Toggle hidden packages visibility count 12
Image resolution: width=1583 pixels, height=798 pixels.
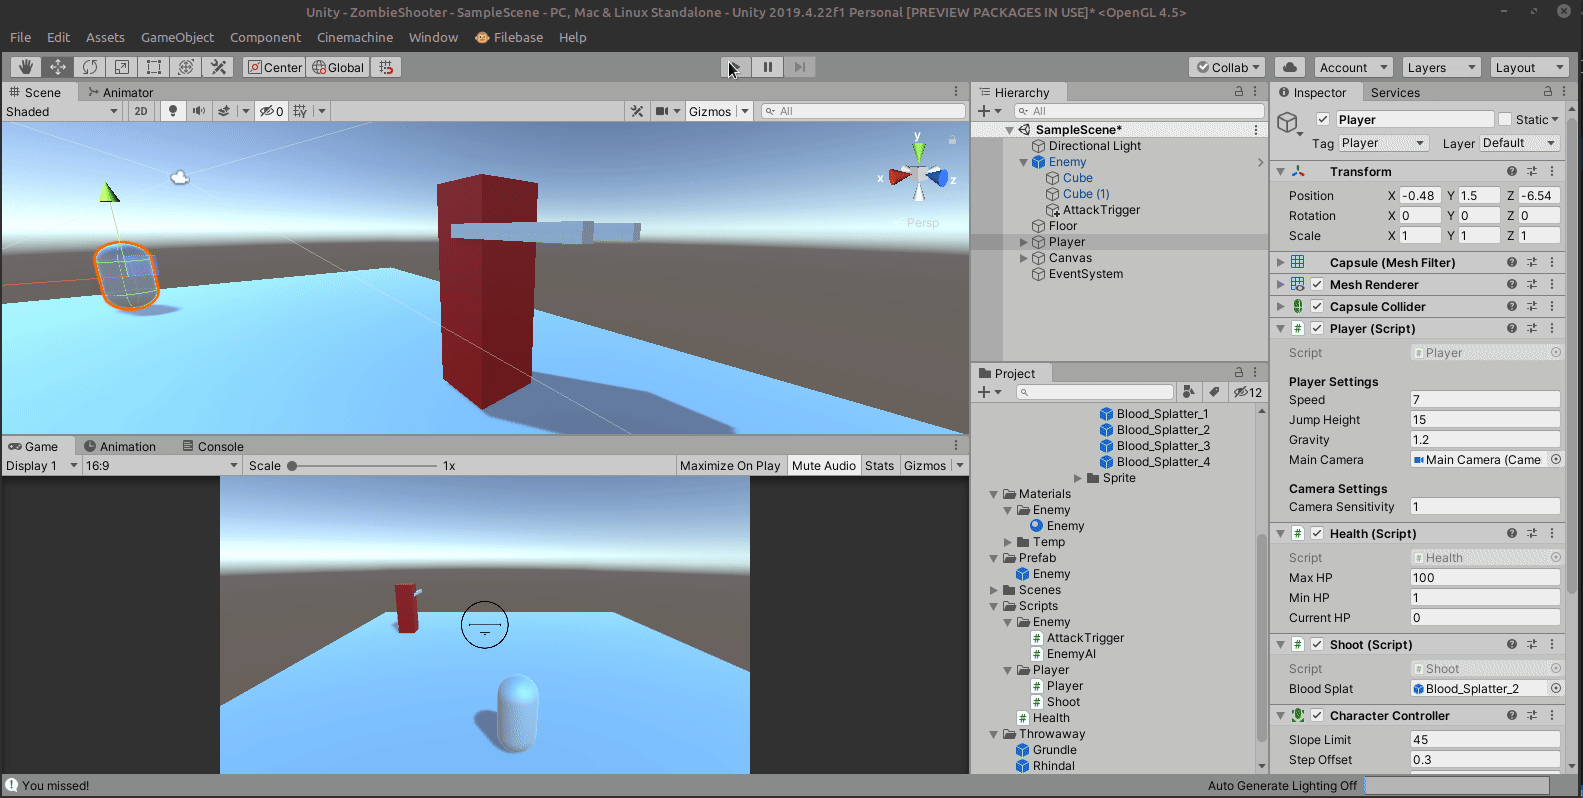point(1247,392)
